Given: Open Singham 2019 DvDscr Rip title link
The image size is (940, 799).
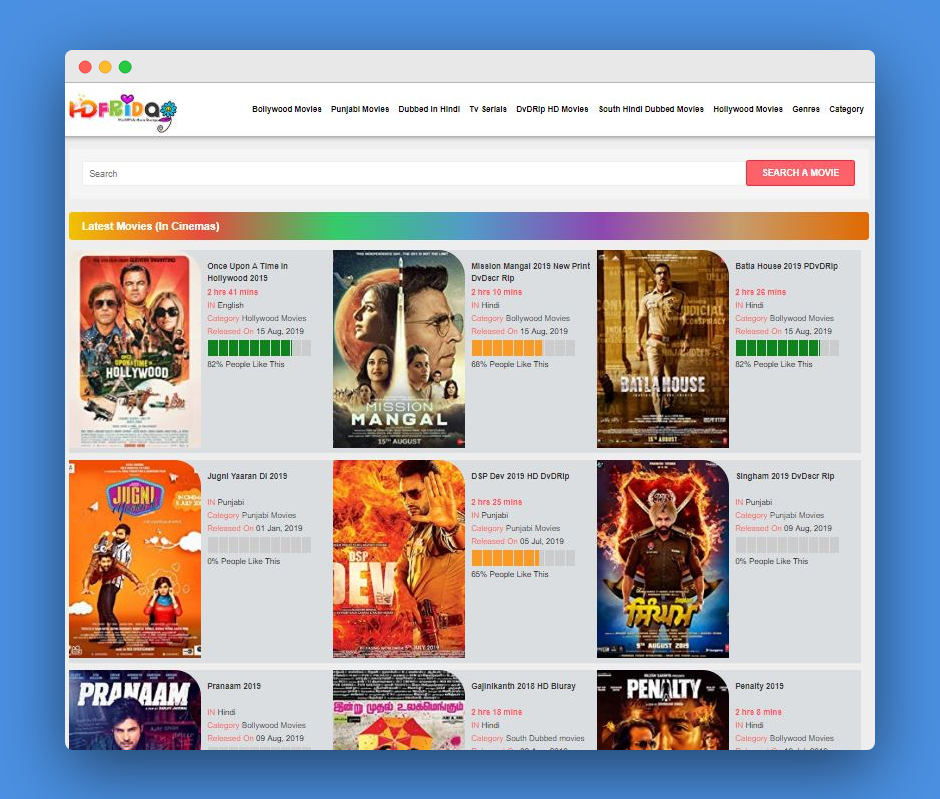Looking at the screenshot, I should [785, 476].
